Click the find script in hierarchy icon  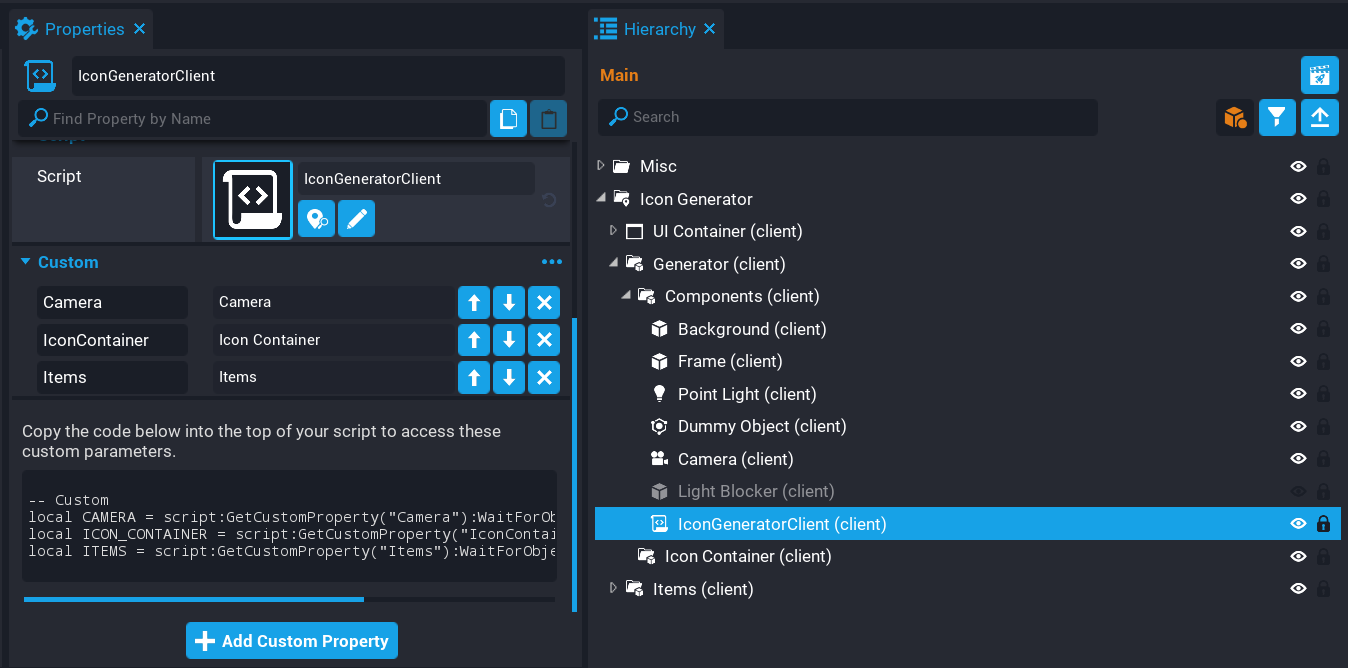316,219
